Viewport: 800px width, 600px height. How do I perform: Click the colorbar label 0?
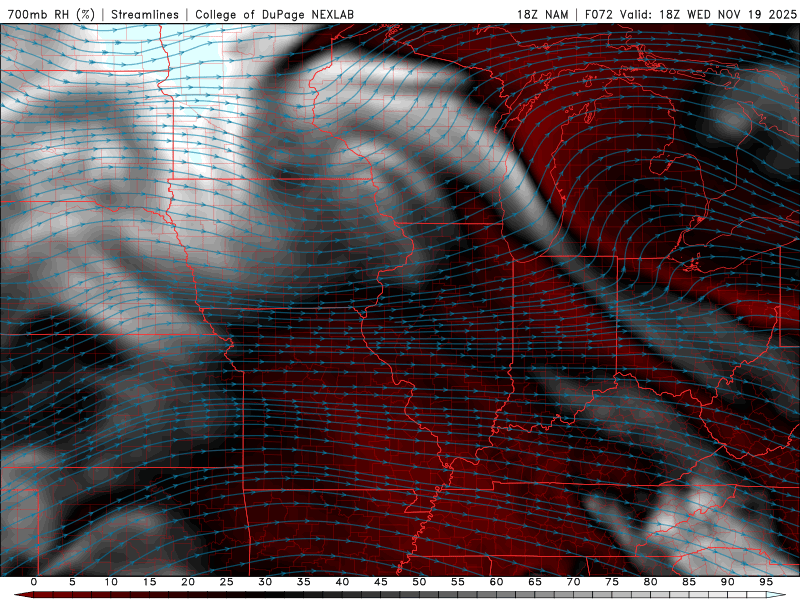click(34, 582)
